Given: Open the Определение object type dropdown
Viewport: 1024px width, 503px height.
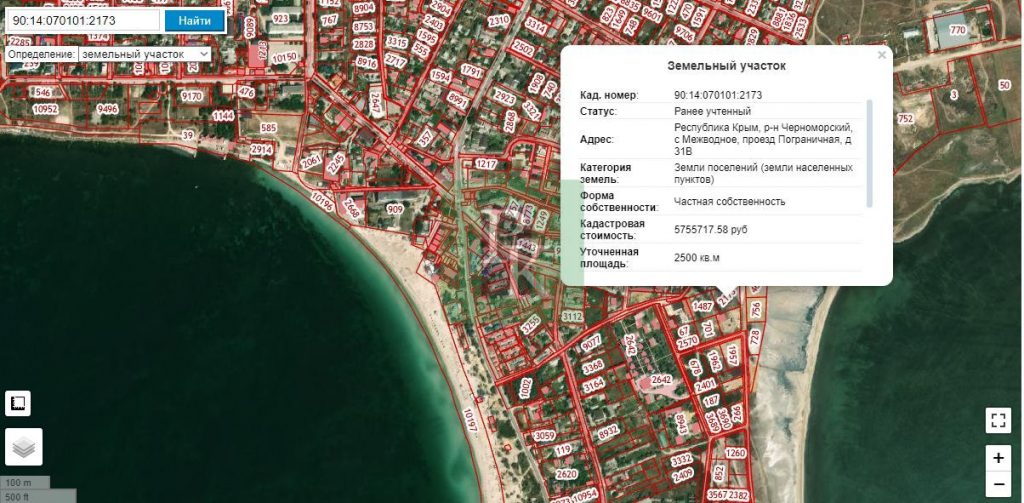Looking at the screenshot, I should coord(145,53).
